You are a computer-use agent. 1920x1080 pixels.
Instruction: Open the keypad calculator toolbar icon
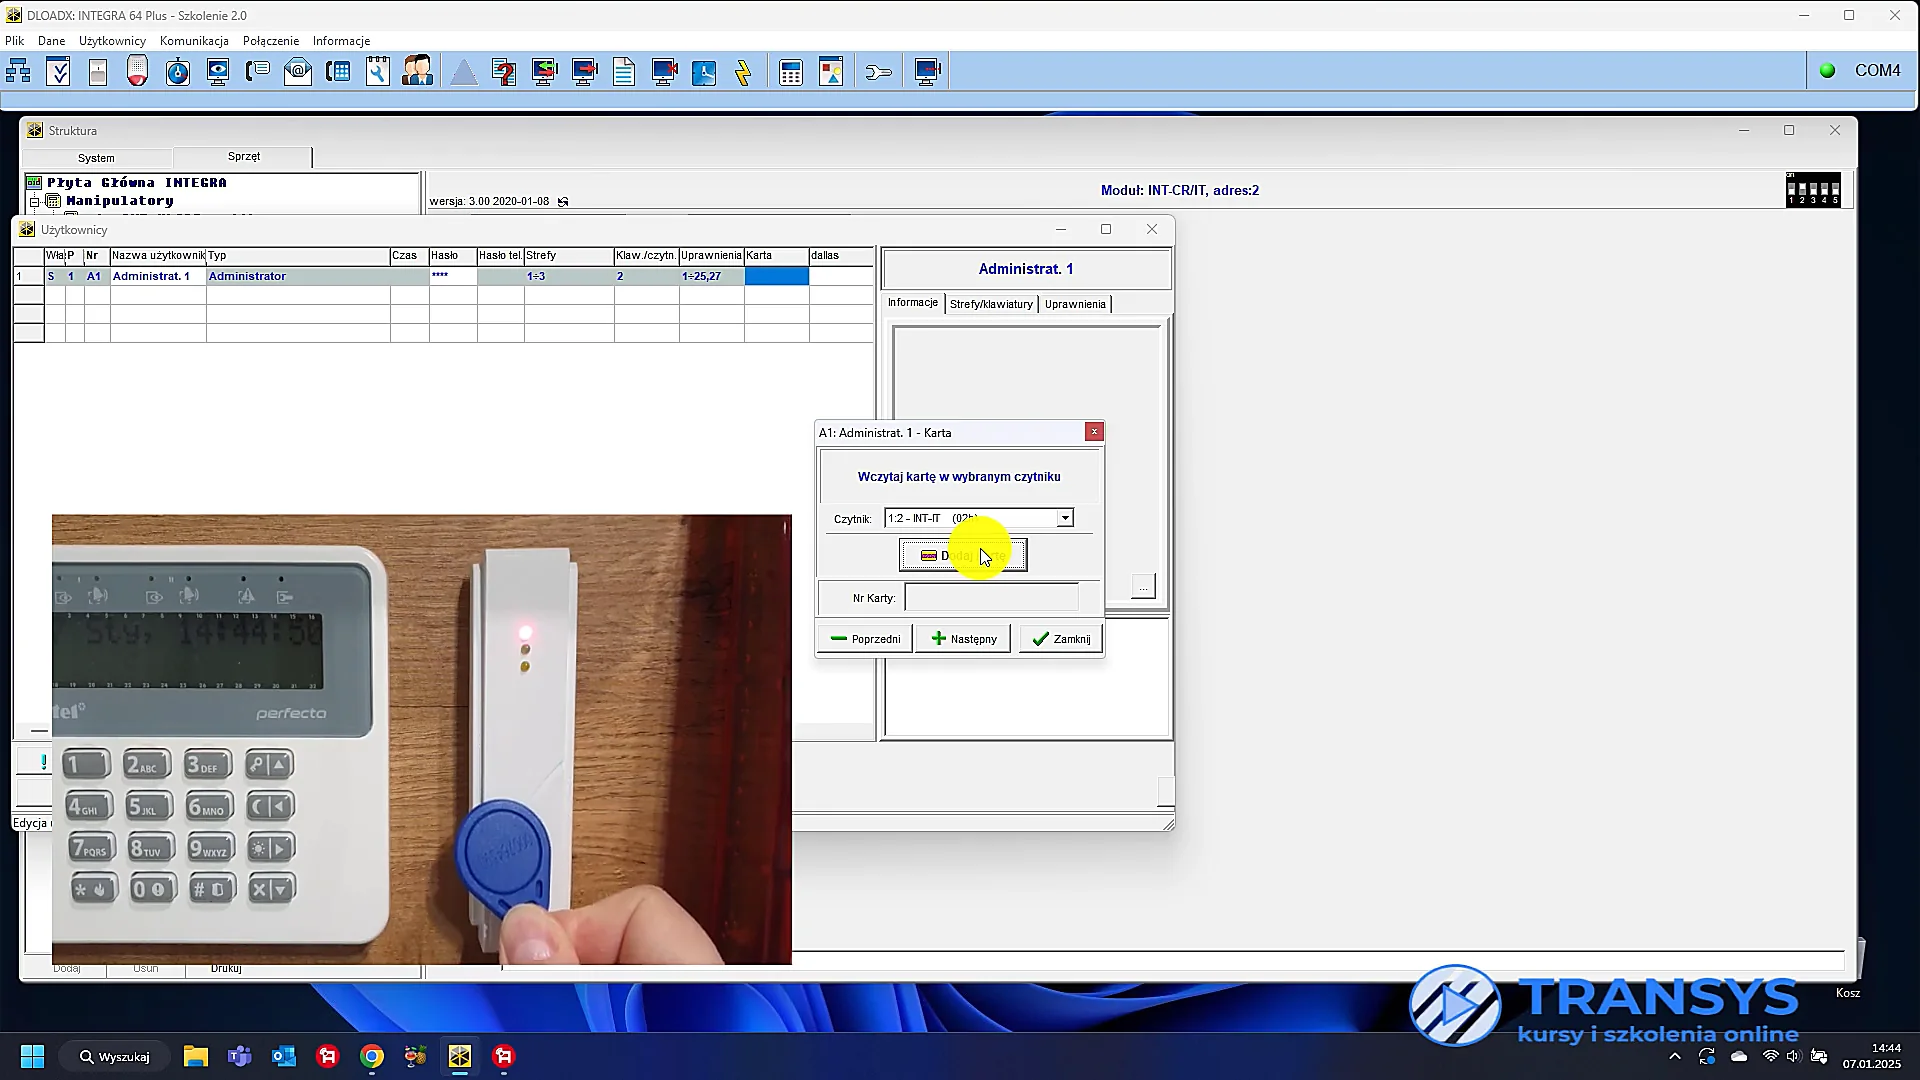791,71
